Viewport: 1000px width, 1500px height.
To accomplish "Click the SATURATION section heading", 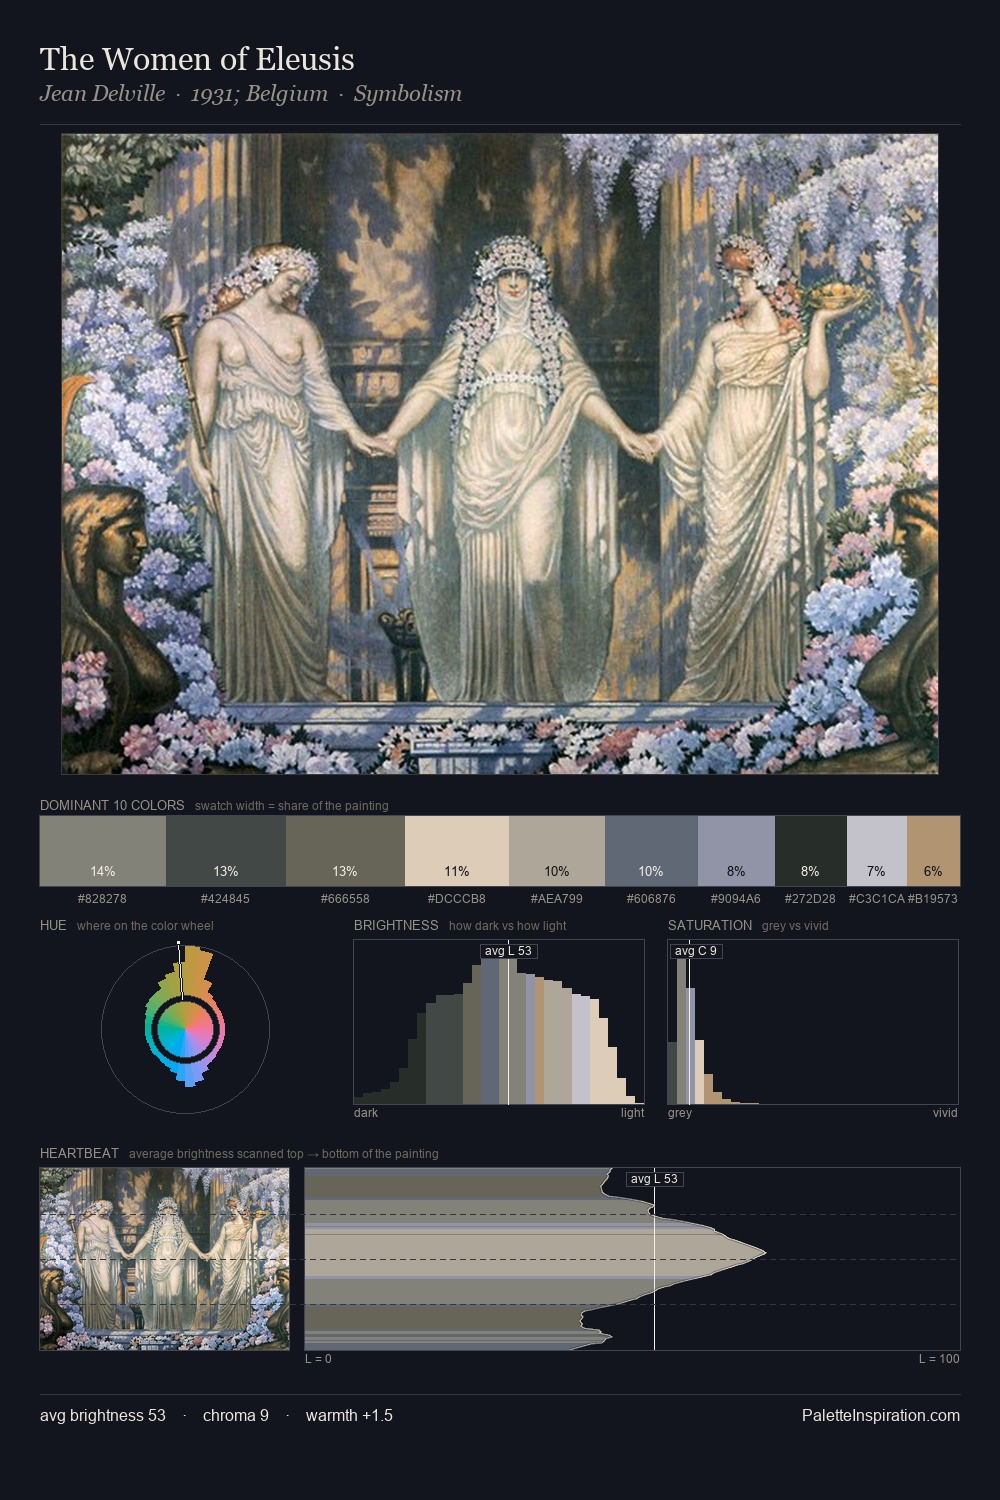I will click(x=710, y=925).
